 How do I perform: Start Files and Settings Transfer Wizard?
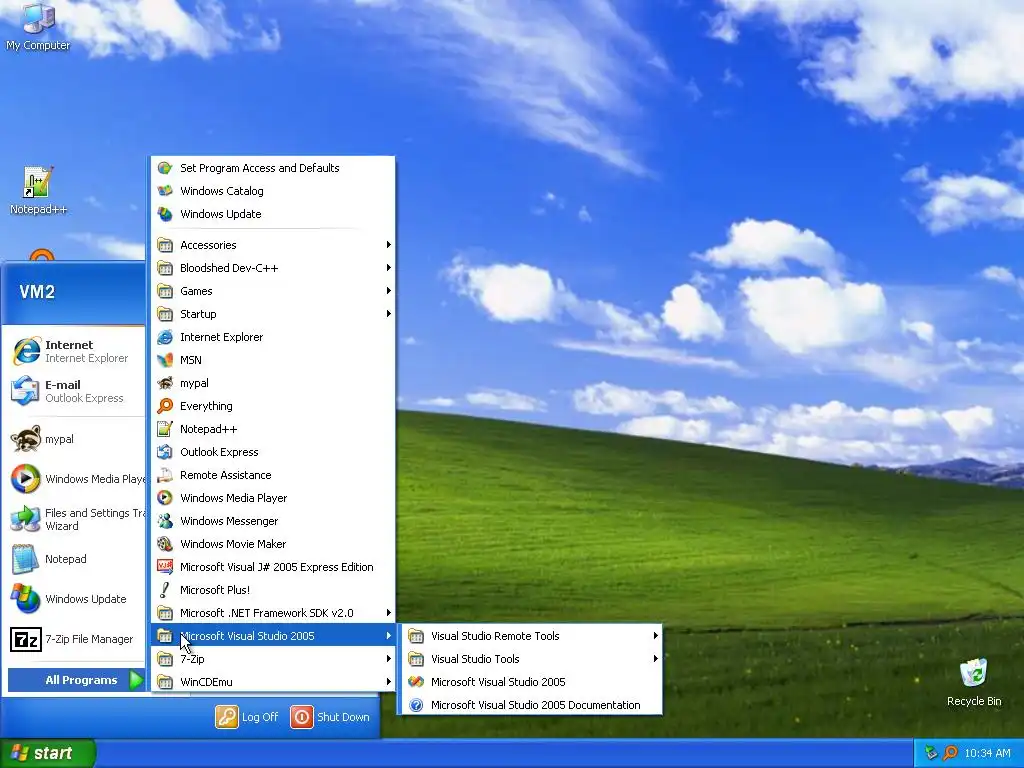click(76, 519)
